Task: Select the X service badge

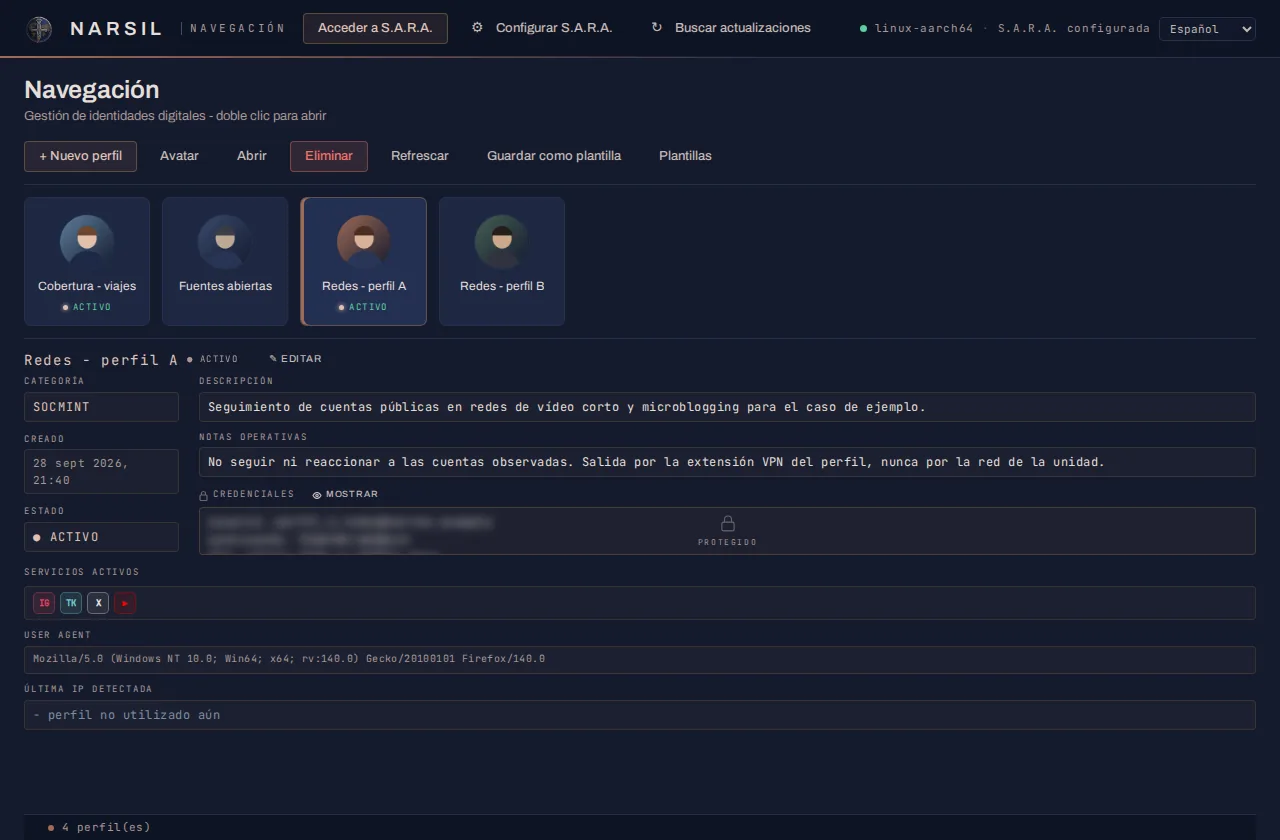Action: (98, 603)
